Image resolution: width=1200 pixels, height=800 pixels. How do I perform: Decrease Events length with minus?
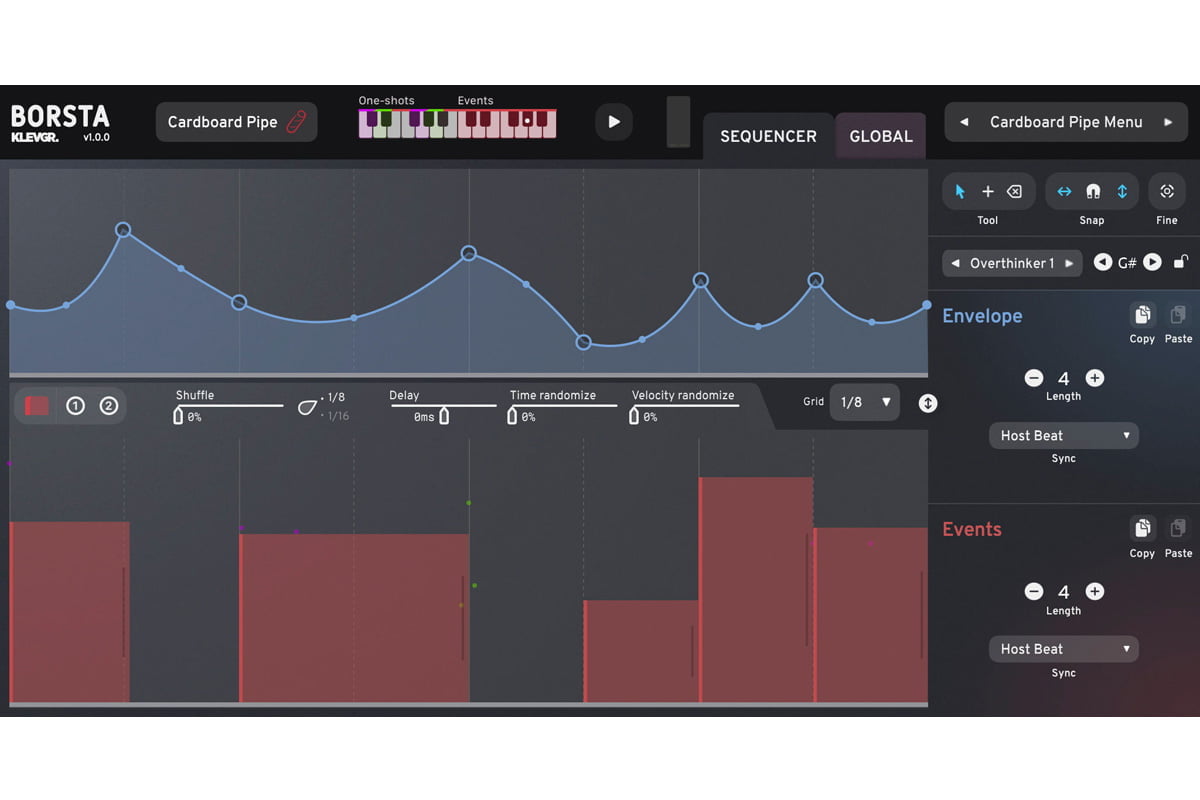click(x=1034, y=592)
